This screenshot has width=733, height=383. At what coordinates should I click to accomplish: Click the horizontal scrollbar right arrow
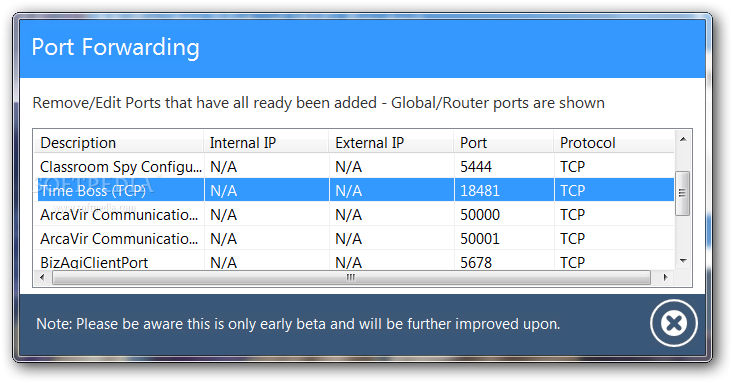666,277
